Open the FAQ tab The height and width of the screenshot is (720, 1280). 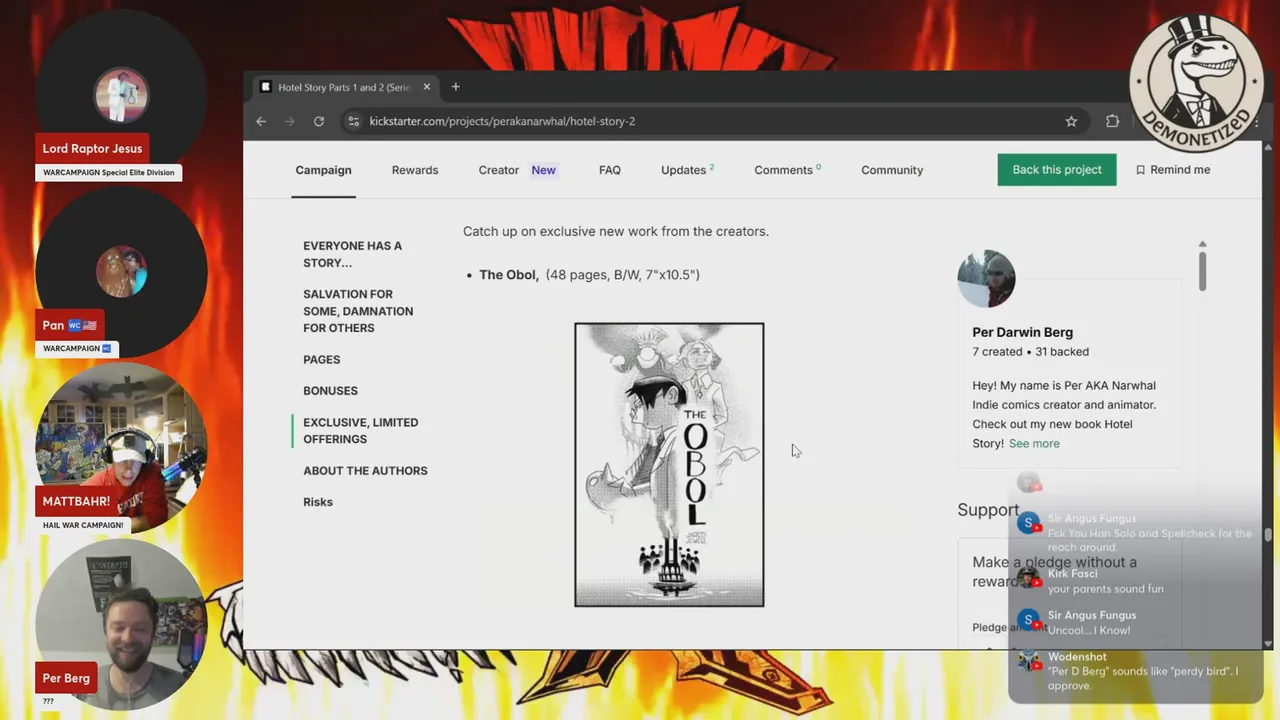[x=610, y=170]
